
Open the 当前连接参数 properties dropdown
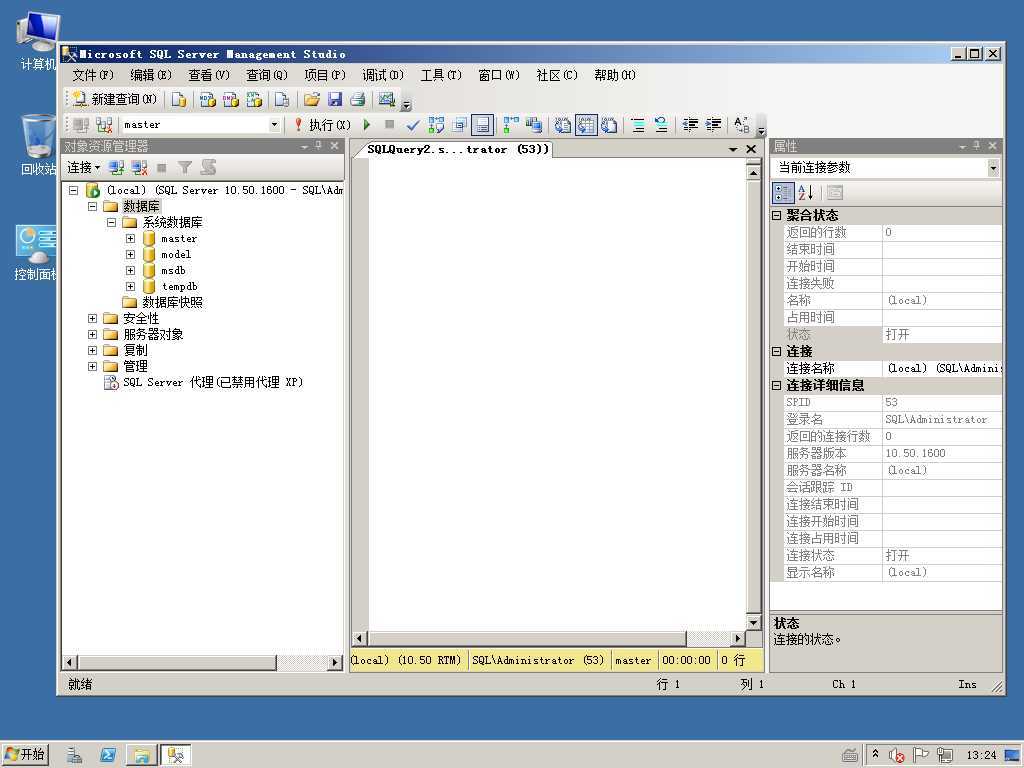click(993, 168)
